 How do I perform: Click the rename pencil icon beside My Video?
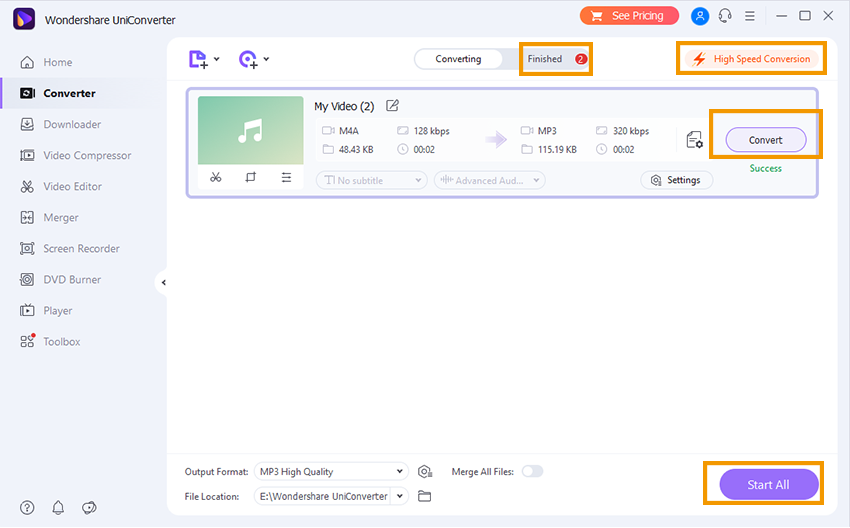pyautogui.click(x=393, y=106)
